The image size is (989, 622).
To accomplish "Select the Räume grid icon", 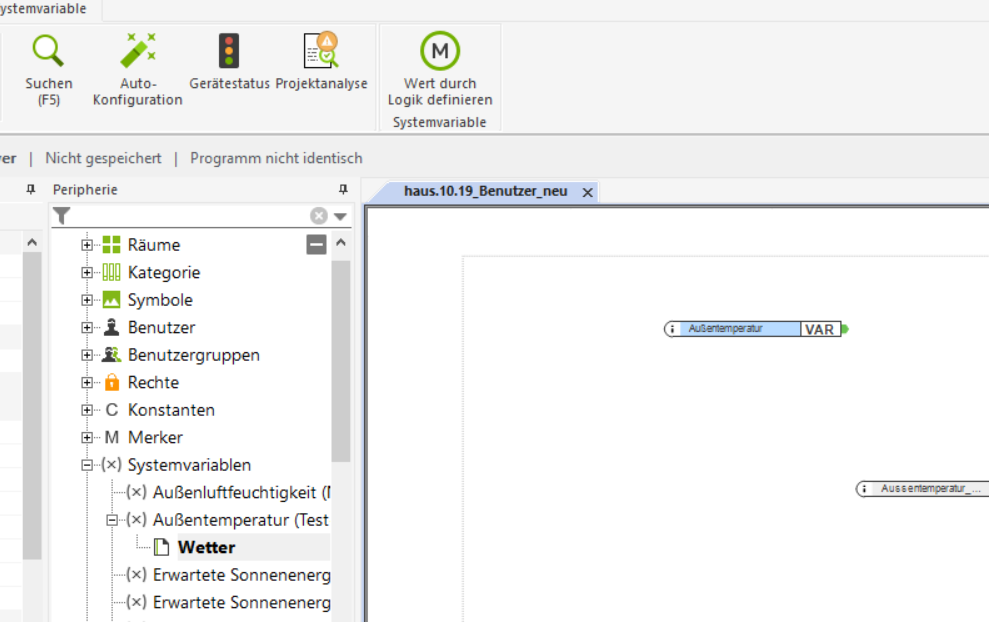I will pyautogui.click(x=111, y=244).
